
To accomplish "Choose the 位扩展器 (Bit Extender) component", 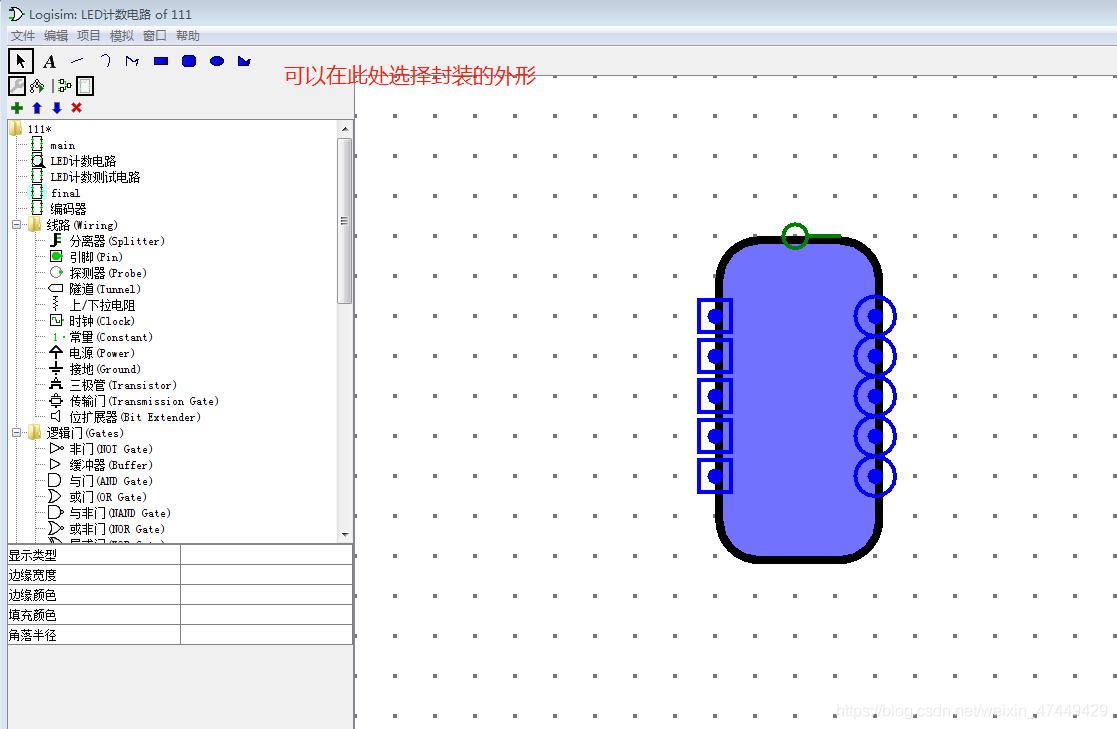I will pos(135,418).
